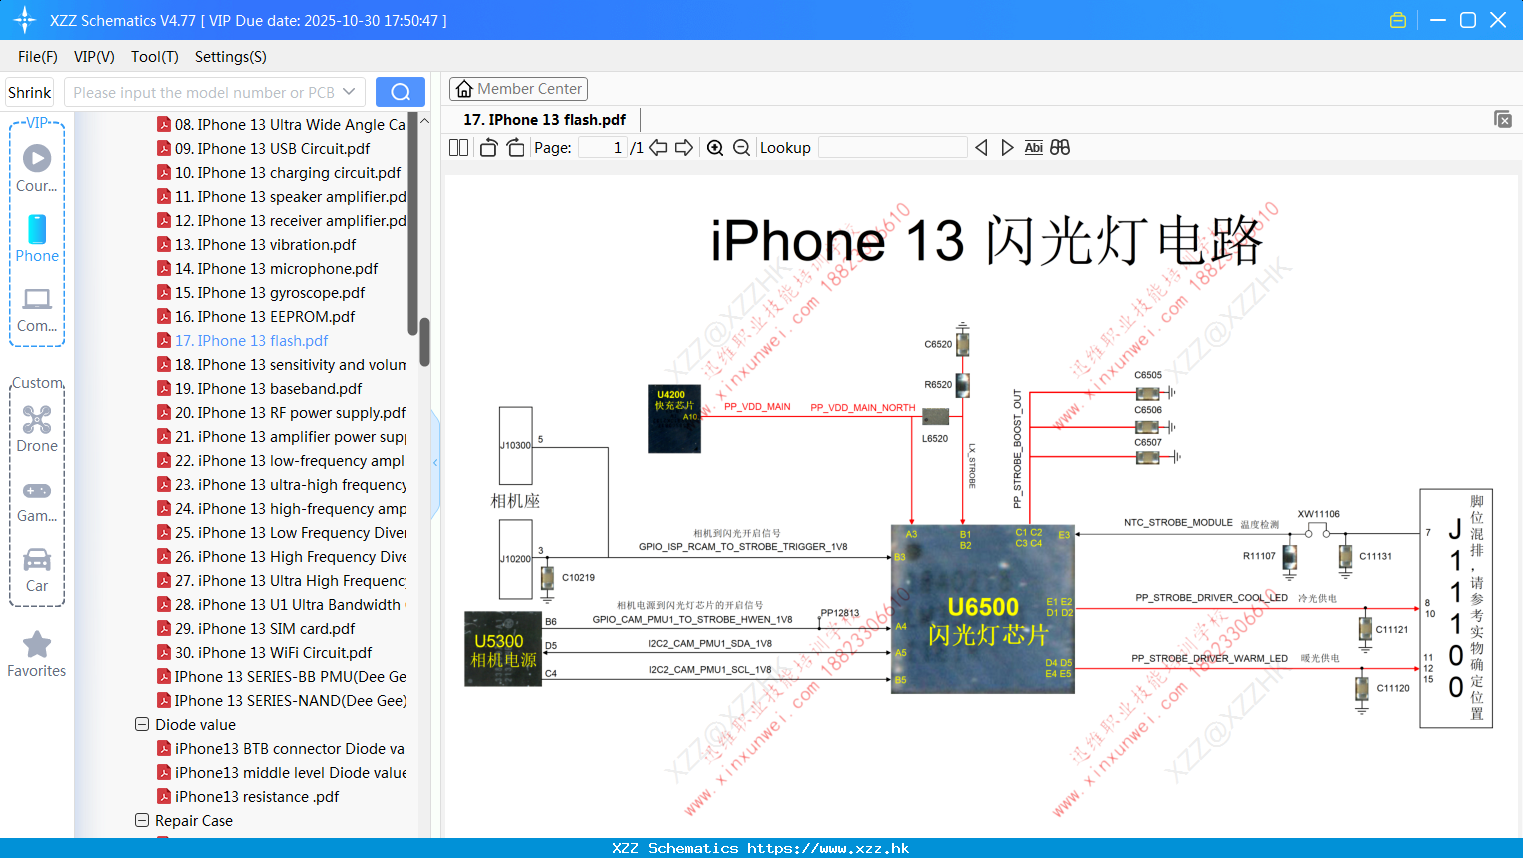The image size is (1523, 858).
Task: Collapse the Diode value tree node
Action: (142, 724)
